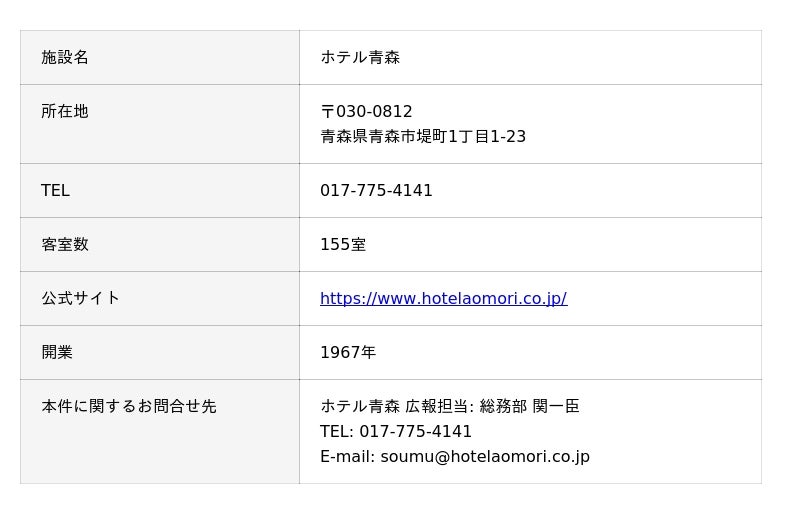This screenshot has width=800, height=514.
Task: Click the 広報担当 text
Action: click(438, 406)
